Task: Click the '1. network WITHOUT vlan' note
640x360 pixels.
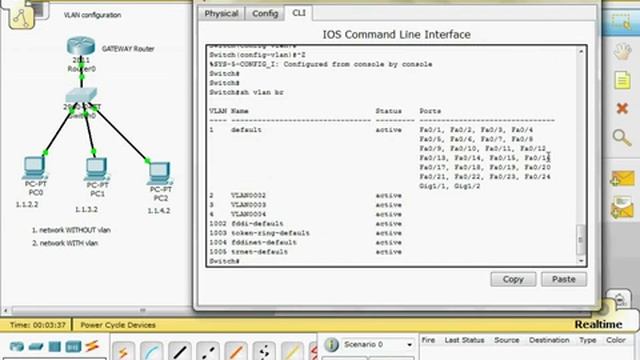Action: pyautogui.click(x=71, y=230)
